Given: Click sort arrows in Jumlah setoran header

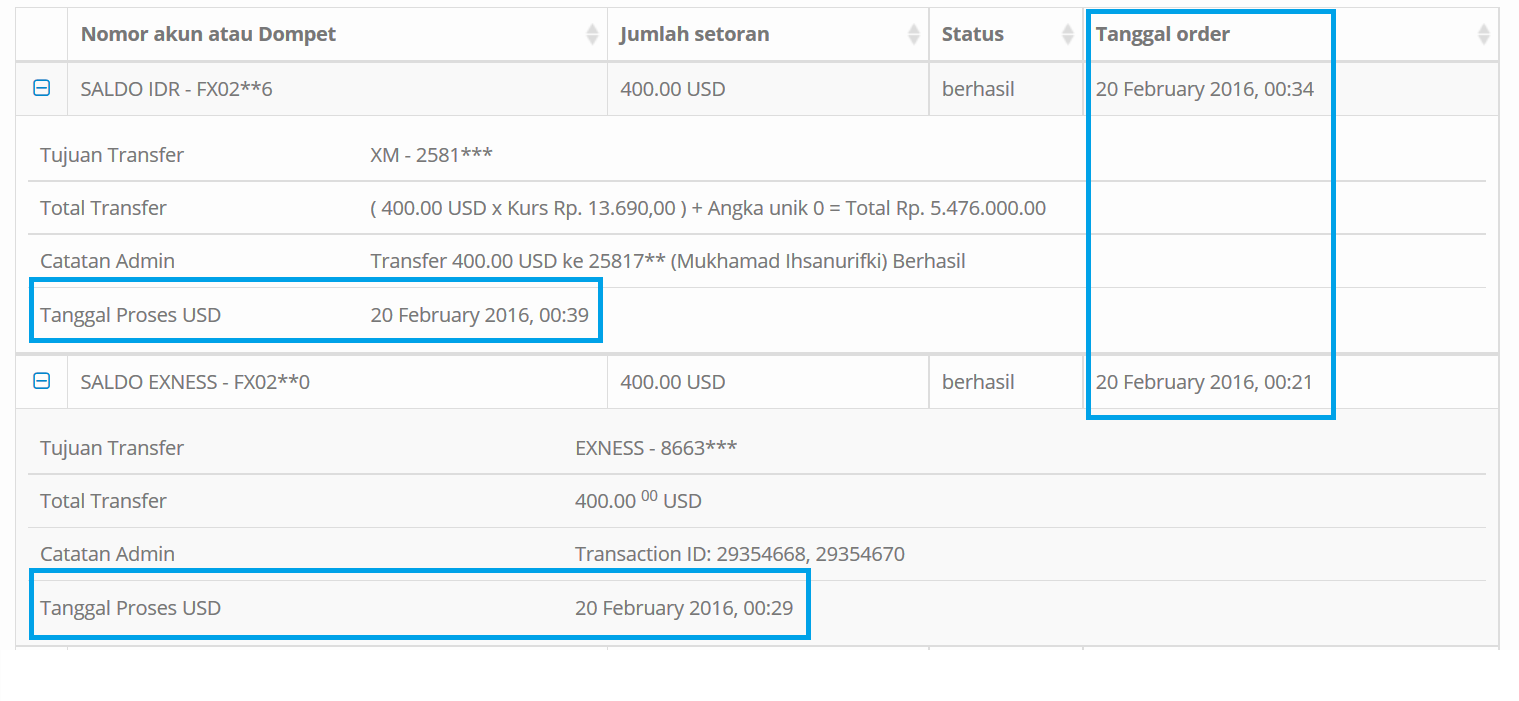Looking at the screenshot, I should coord(914,34).
